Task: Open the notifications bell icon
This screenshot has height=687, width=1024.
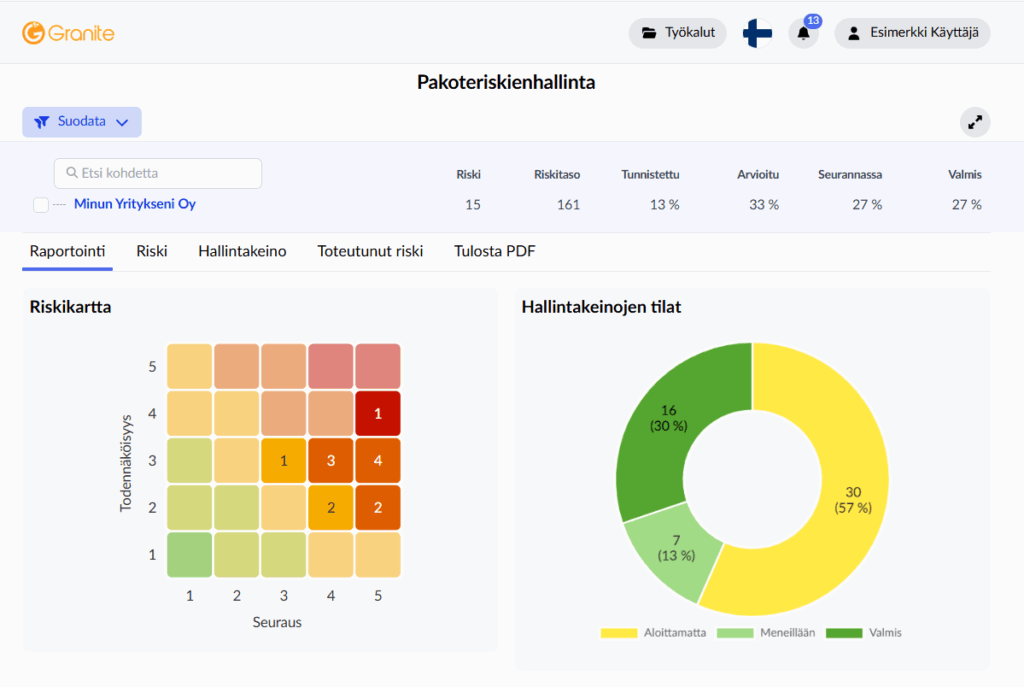Action: click(x=803, y=33)
